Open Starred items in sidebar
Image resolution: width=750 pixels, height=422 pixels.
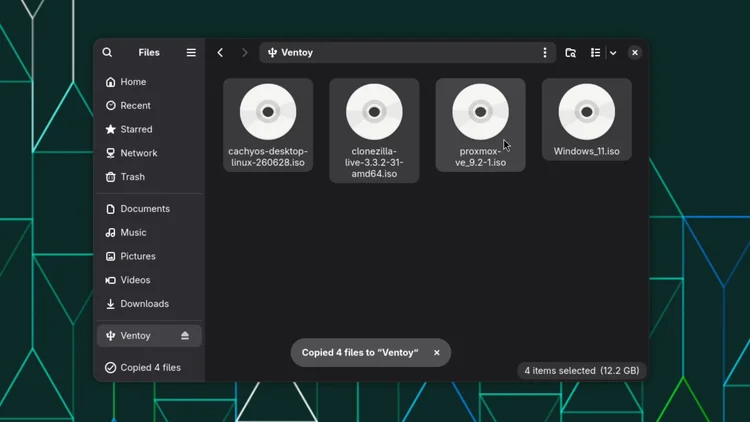click(x=149, y=129)
